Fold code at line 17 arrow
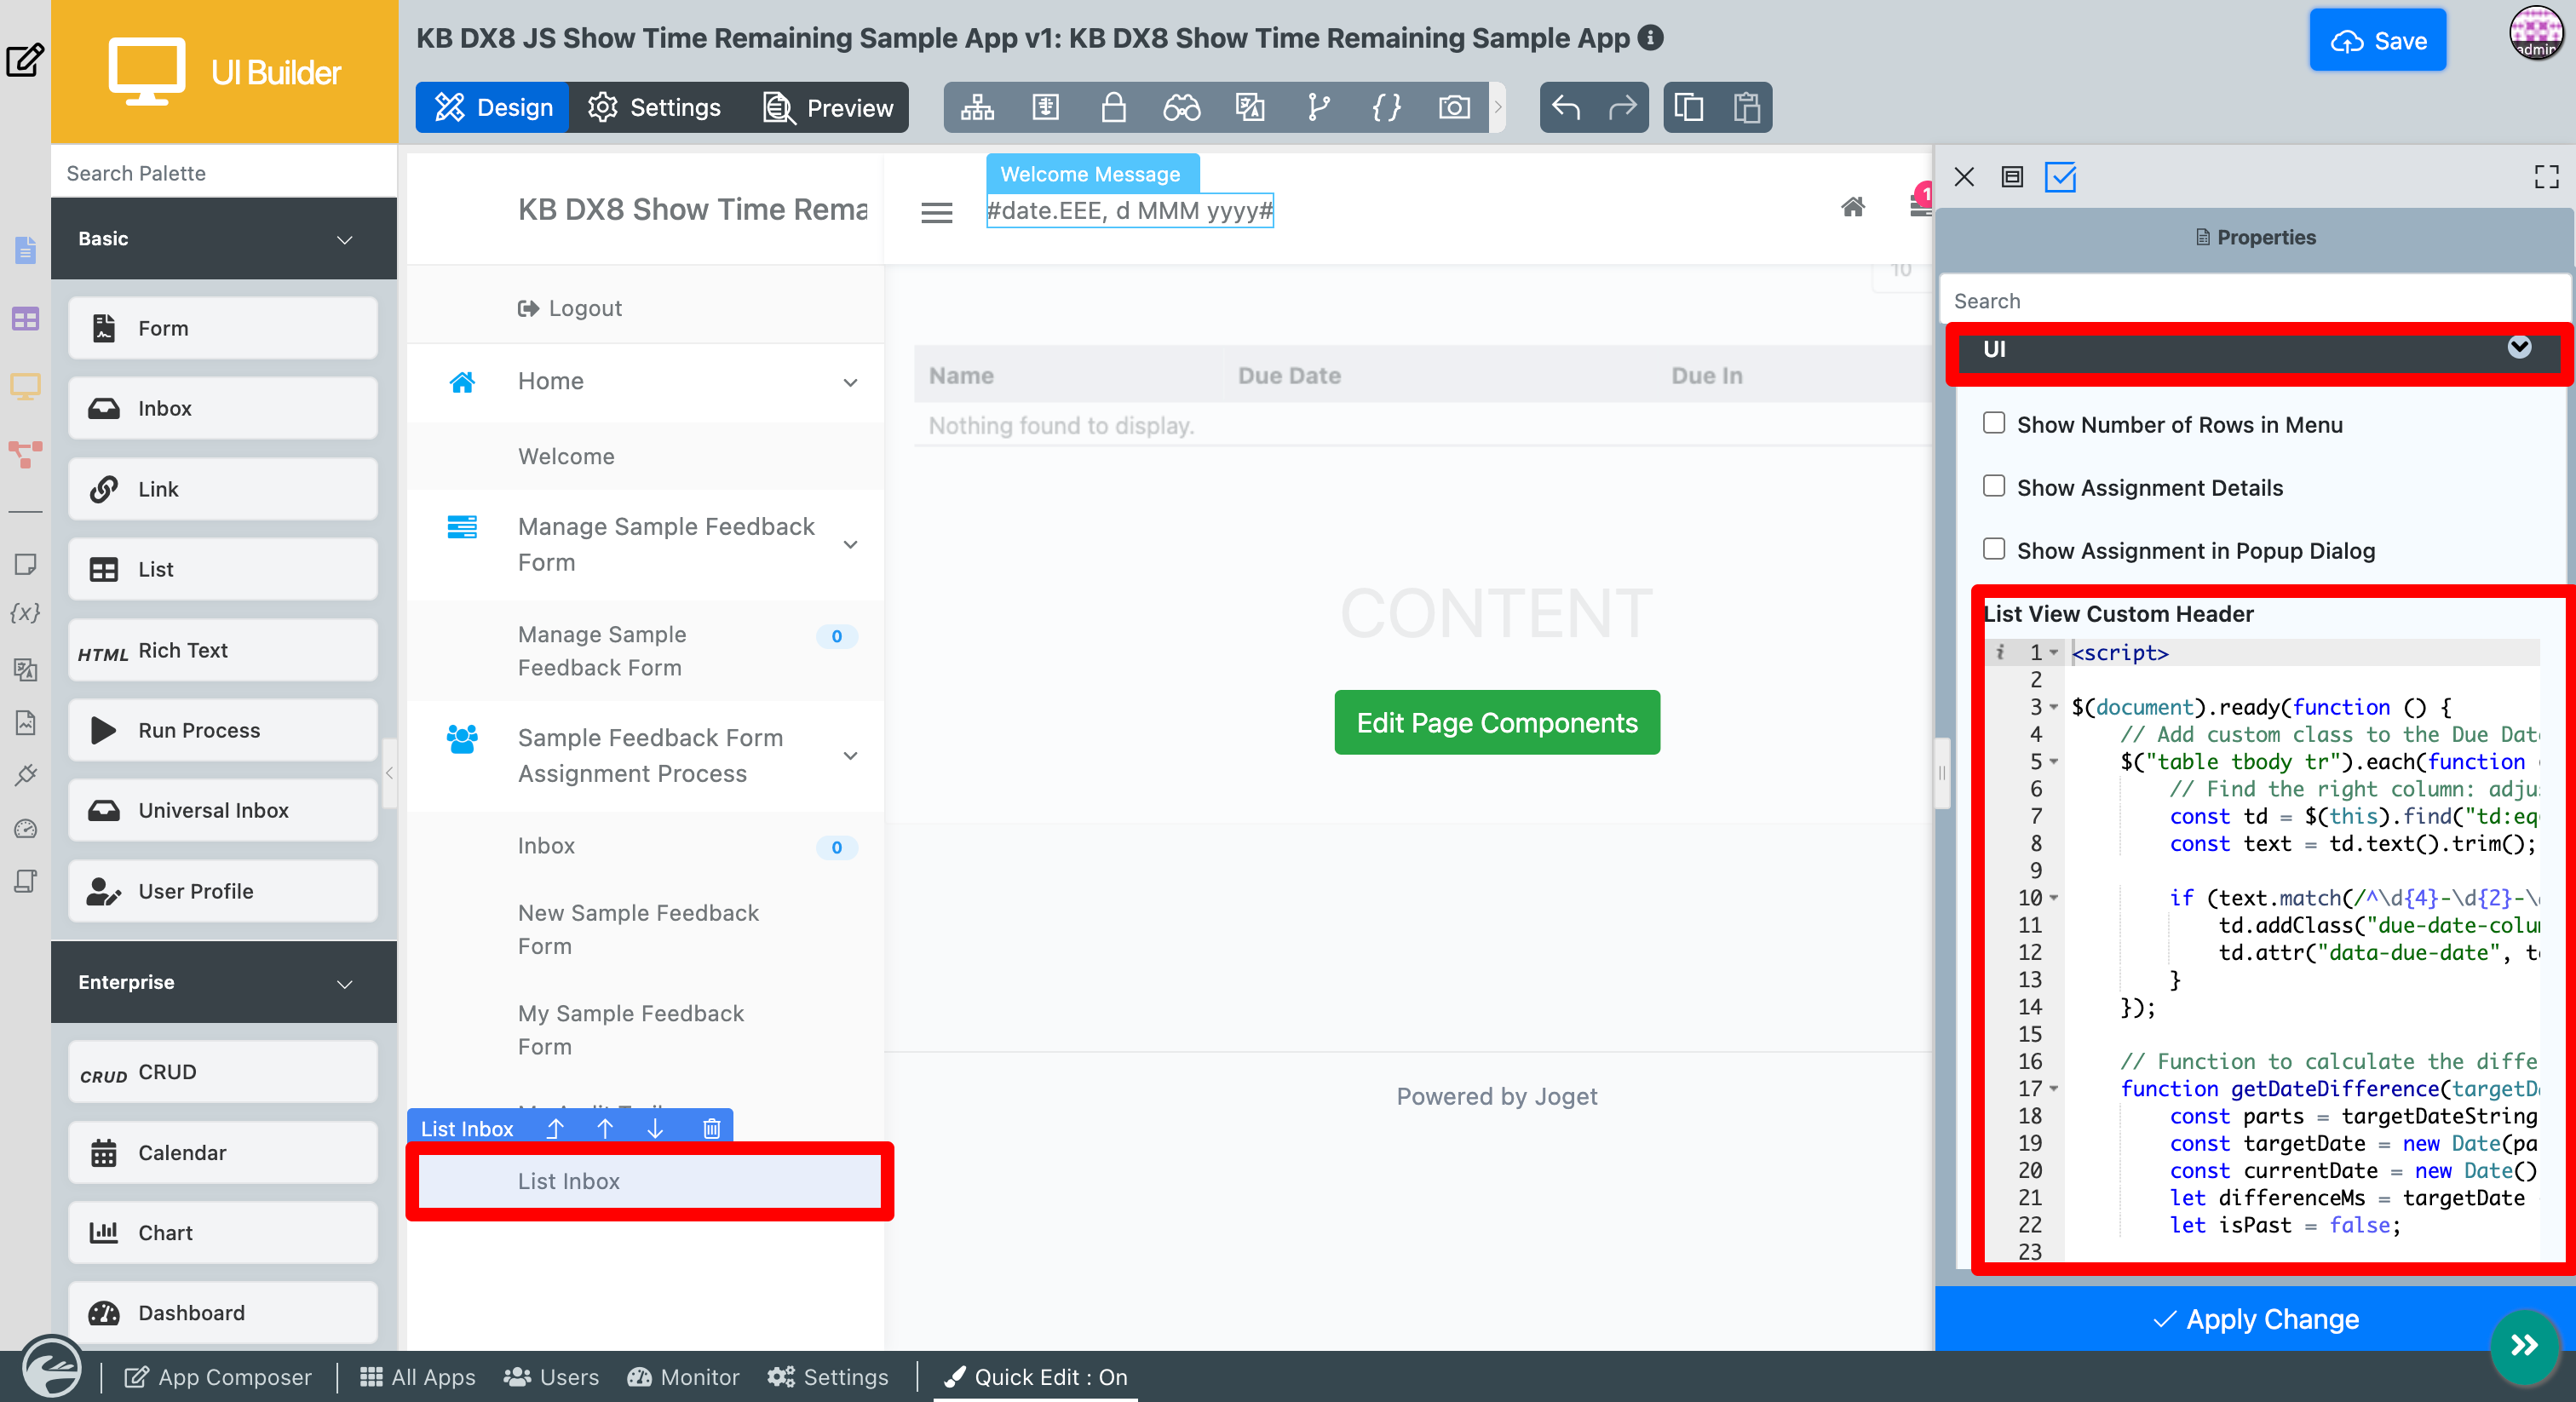Viewport: 2576px width, 1402px height. coord(2054,1088)
